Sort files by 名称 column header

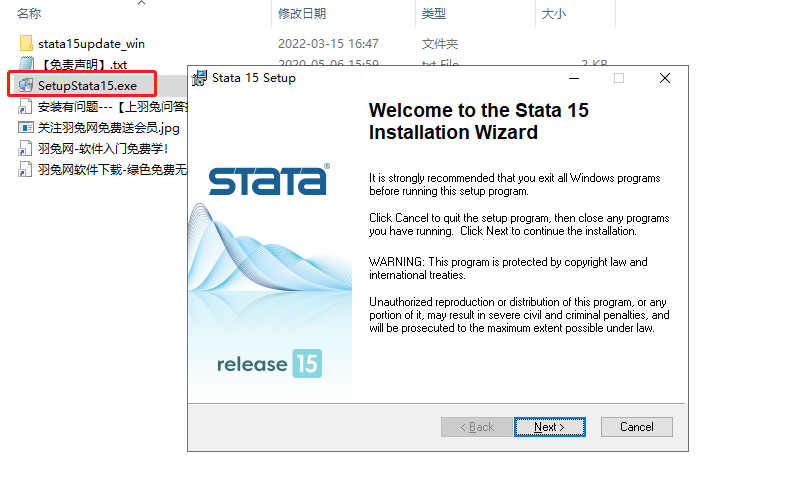click(30, 14)
